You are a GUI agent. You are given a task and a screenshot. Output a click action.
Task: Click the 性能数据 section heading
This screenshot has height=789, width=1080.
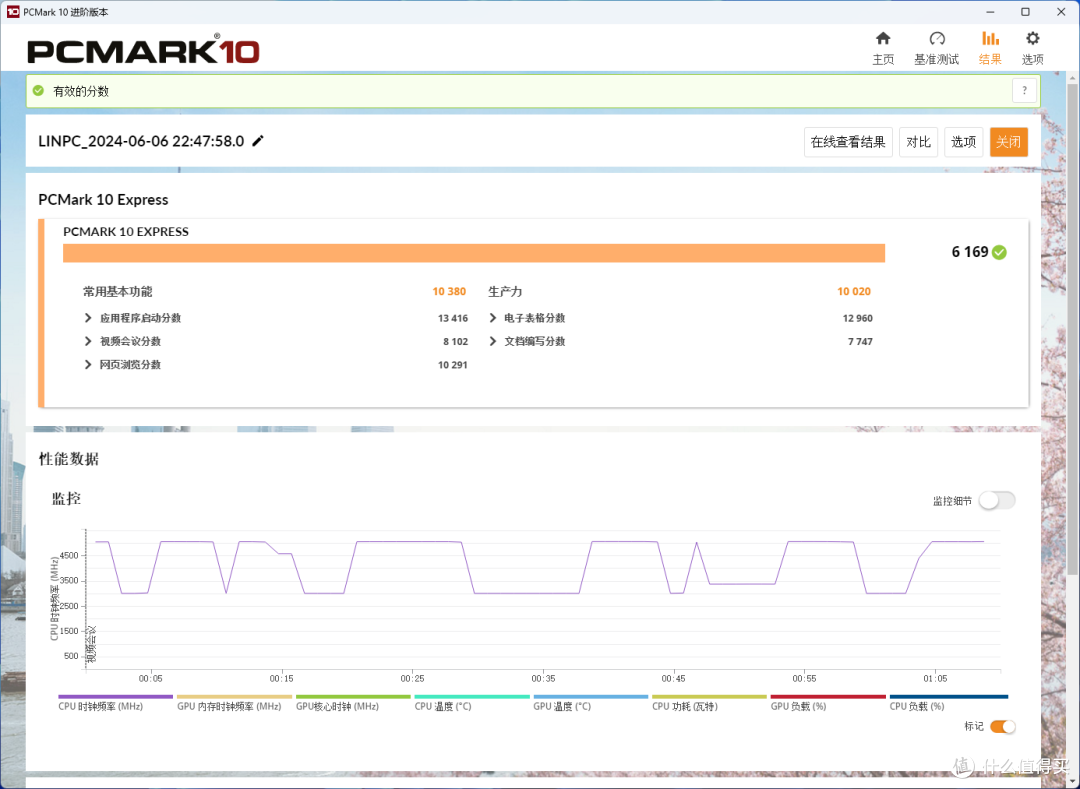pos(69,459)
